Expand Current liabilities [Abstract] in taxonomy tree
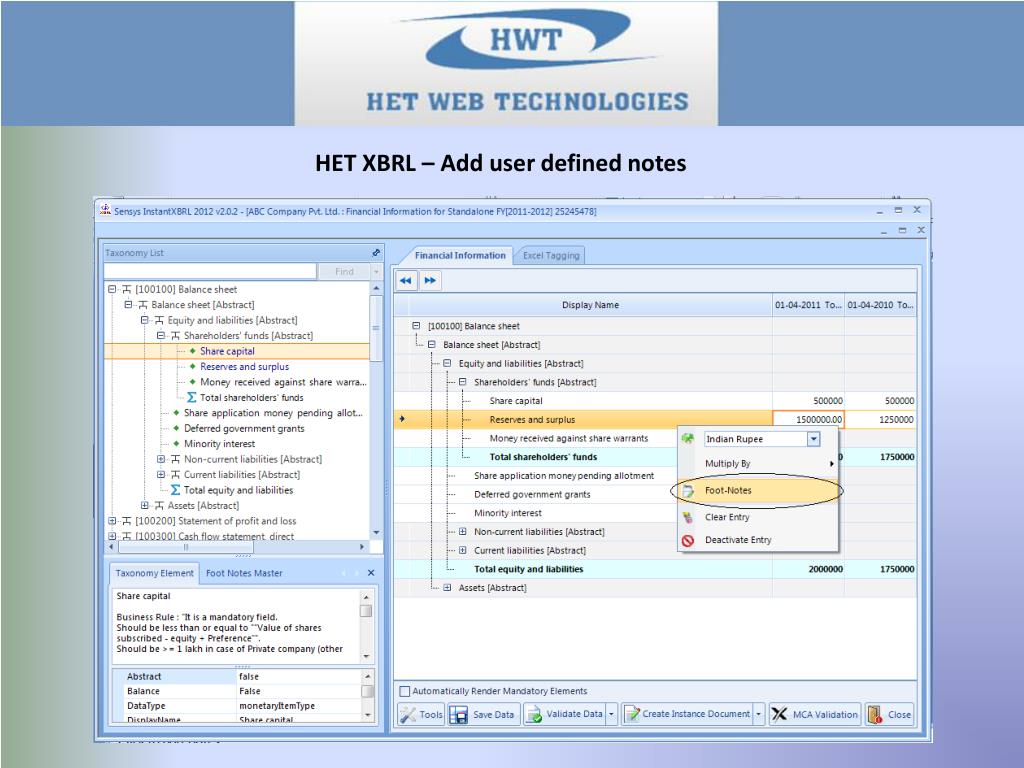 pyautogui.click(x=161, y=474)
